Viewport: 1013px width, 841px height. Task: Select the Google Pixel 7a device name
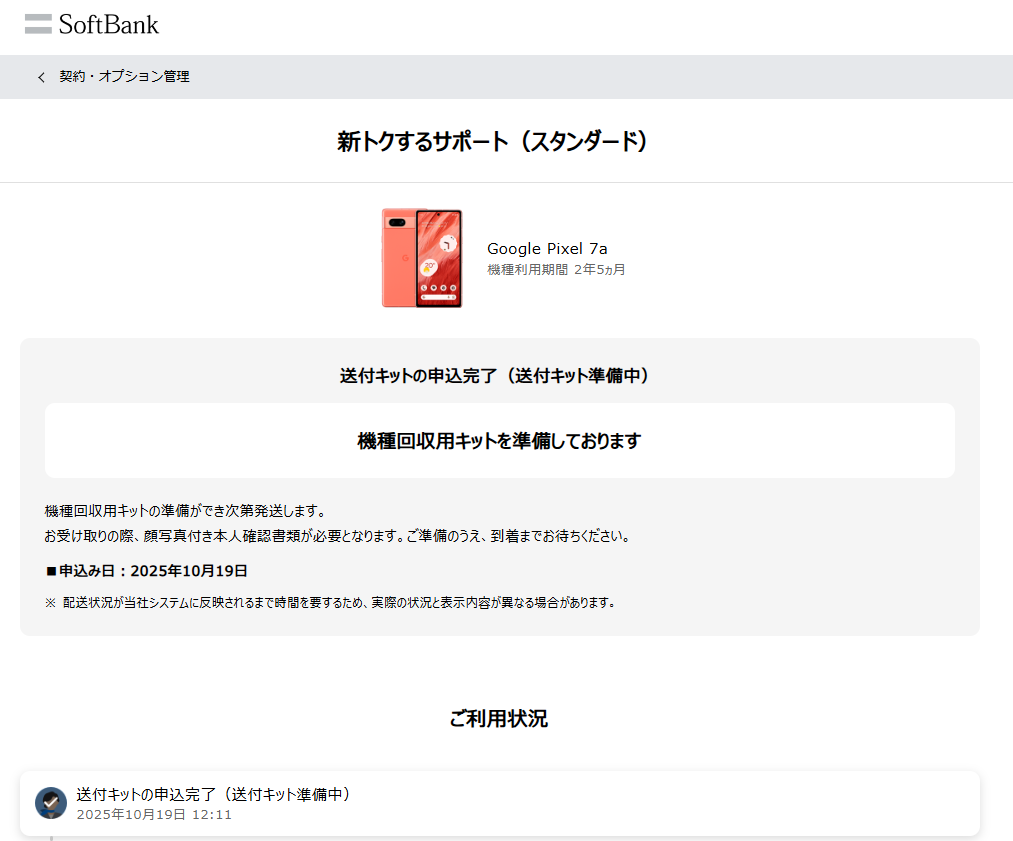point(547,248)
